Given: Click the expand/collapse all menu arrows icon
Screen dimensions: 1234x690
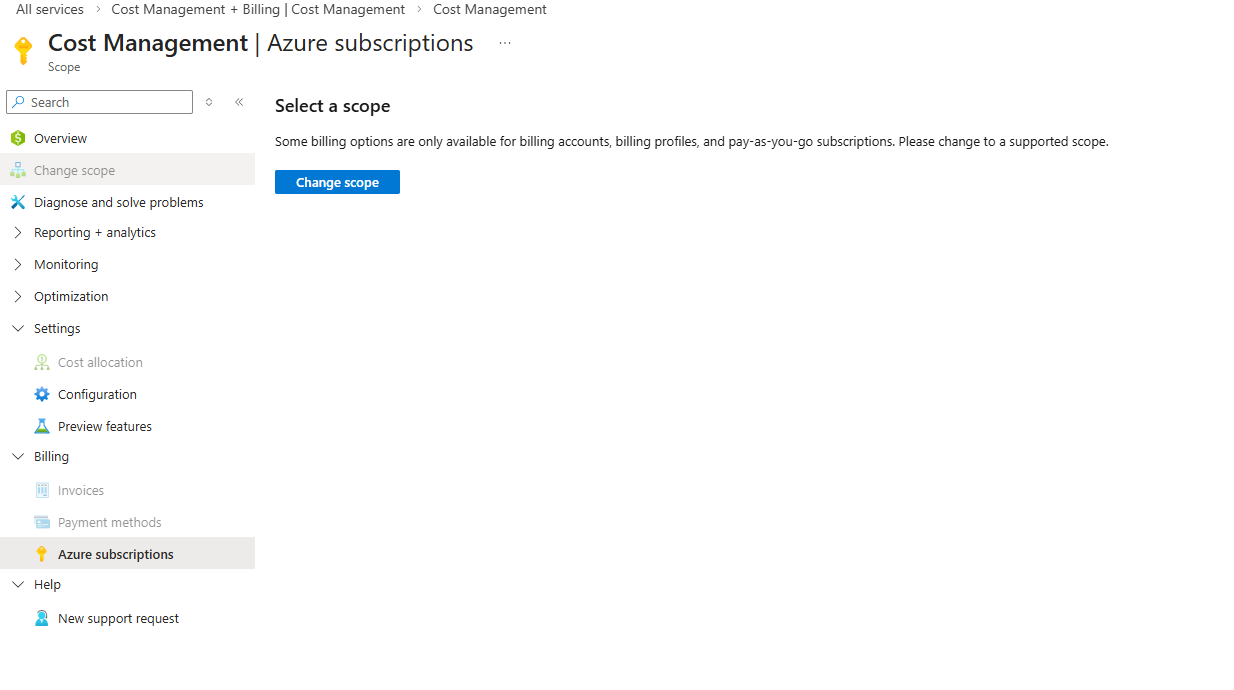Looking at the screenshot, I should coord(209,102).
